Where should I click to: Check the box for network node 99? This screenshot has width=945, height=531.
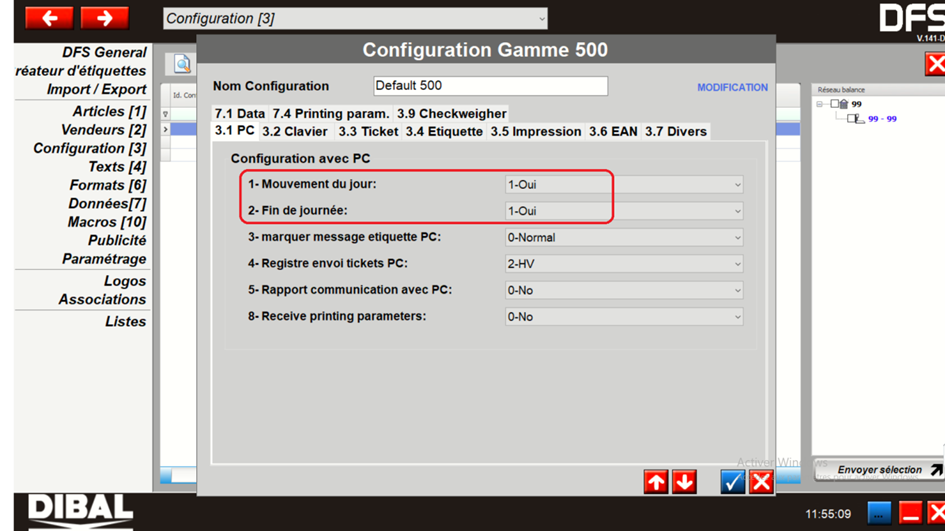click(x=835, y=104)
